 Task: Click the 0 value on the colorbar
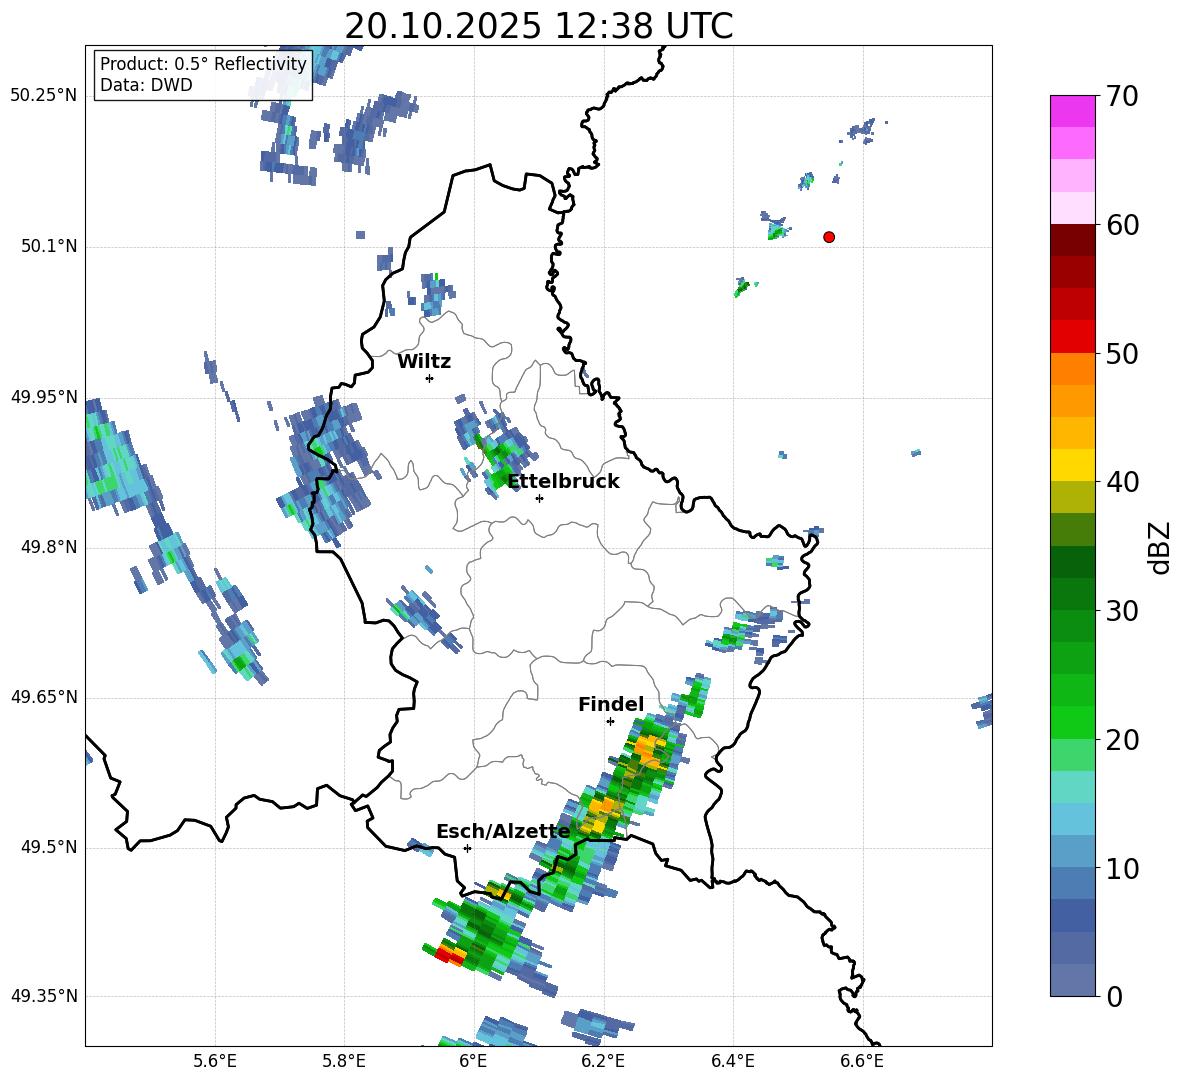pyautogui.click(x=1114, y=997)
